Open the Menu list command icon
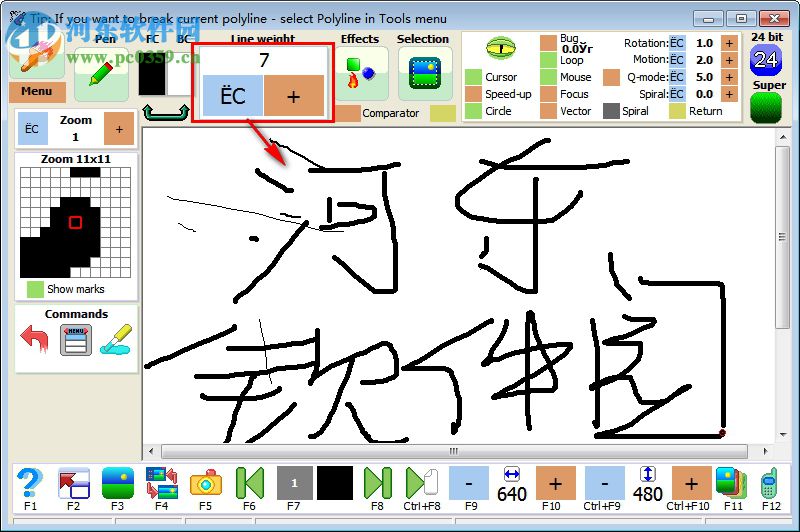 tap(76, 340)
